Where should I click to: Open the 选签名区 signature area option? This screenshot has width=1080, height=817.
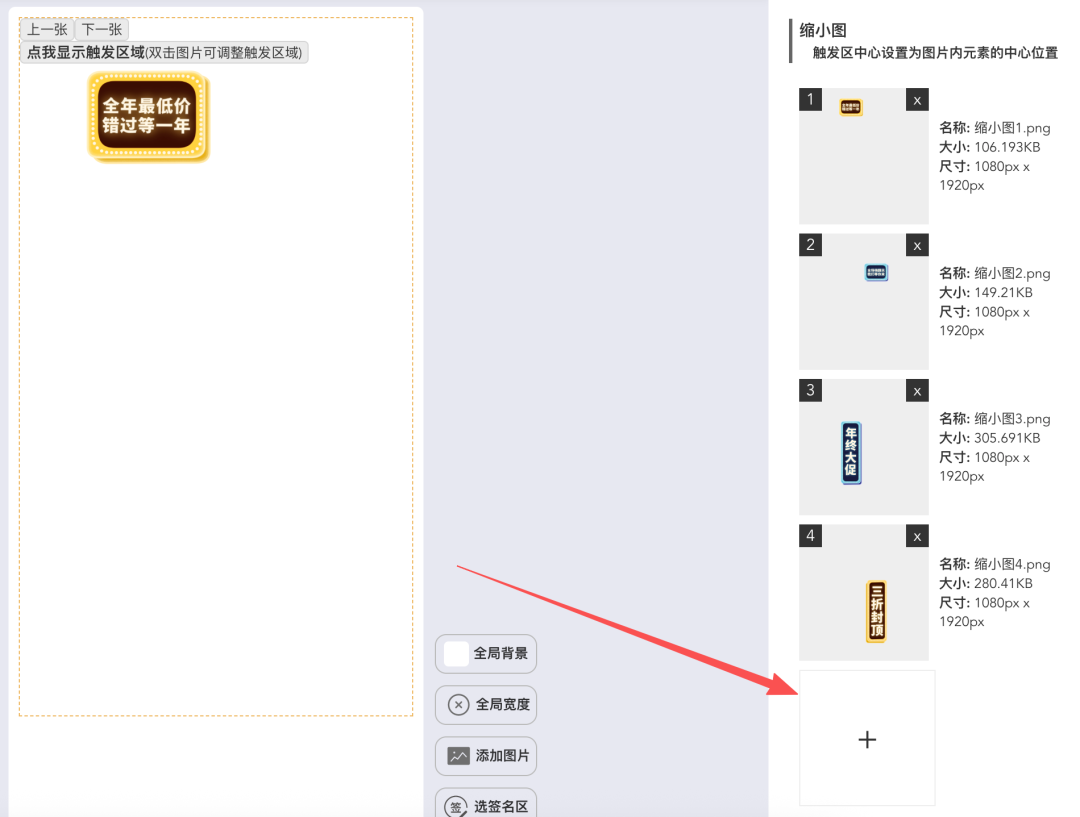click(x=486, y=804)
